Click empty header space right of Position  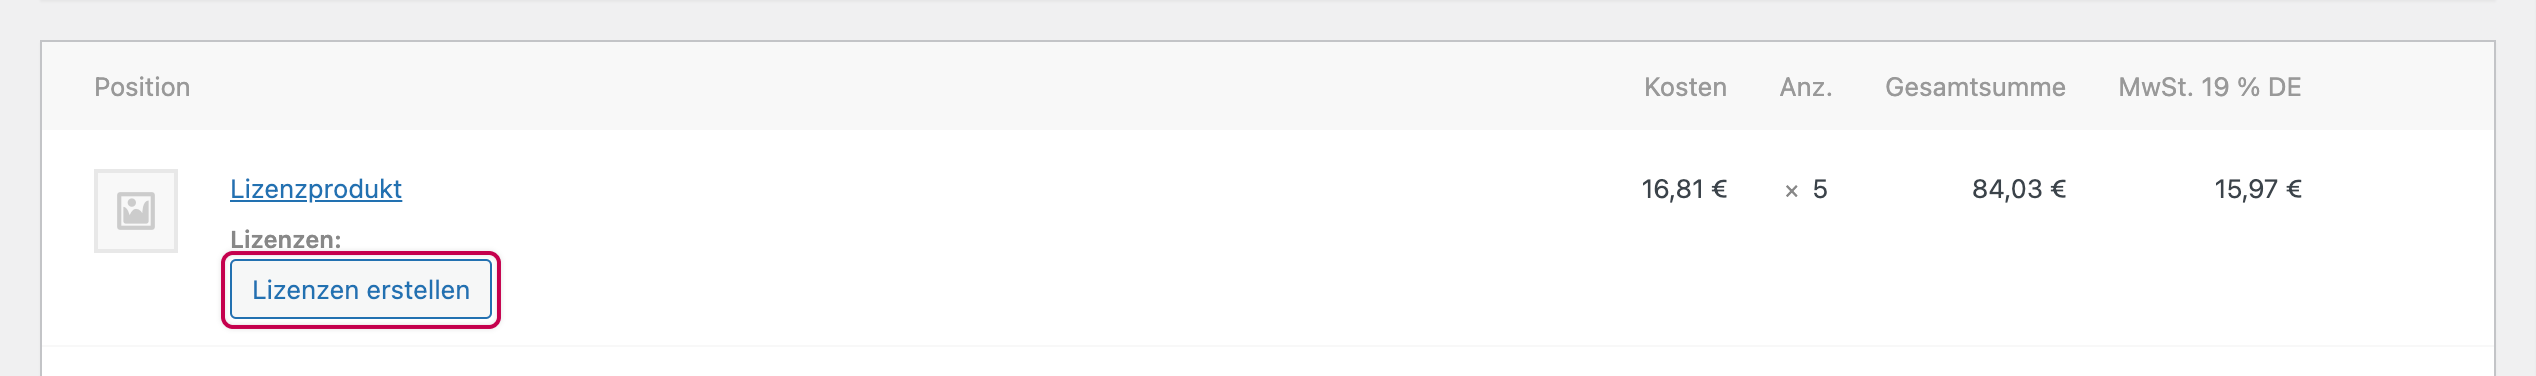coord(900,87)
